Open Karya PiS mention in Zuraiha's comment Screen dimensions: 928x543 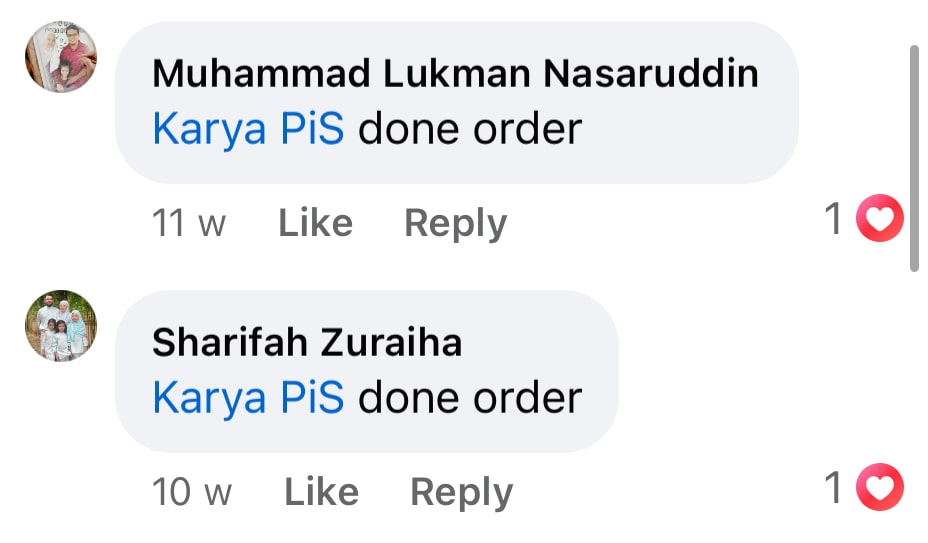coord(248,398)
